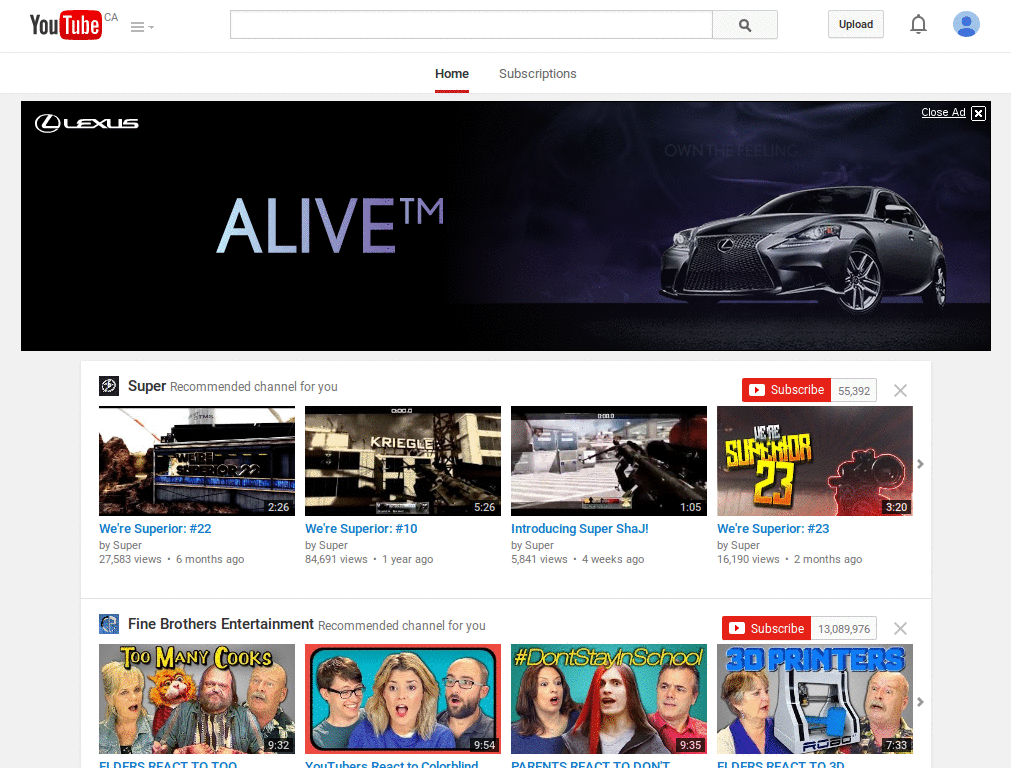Switch to the Home tab

pos(452,74)
